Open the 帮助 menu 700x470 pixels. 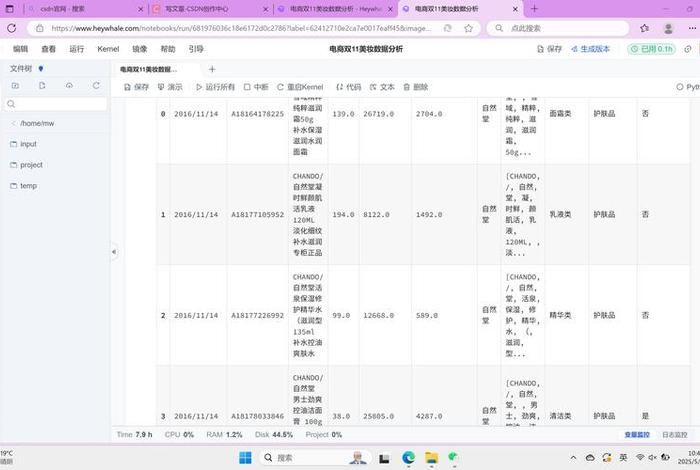[167, 49]
